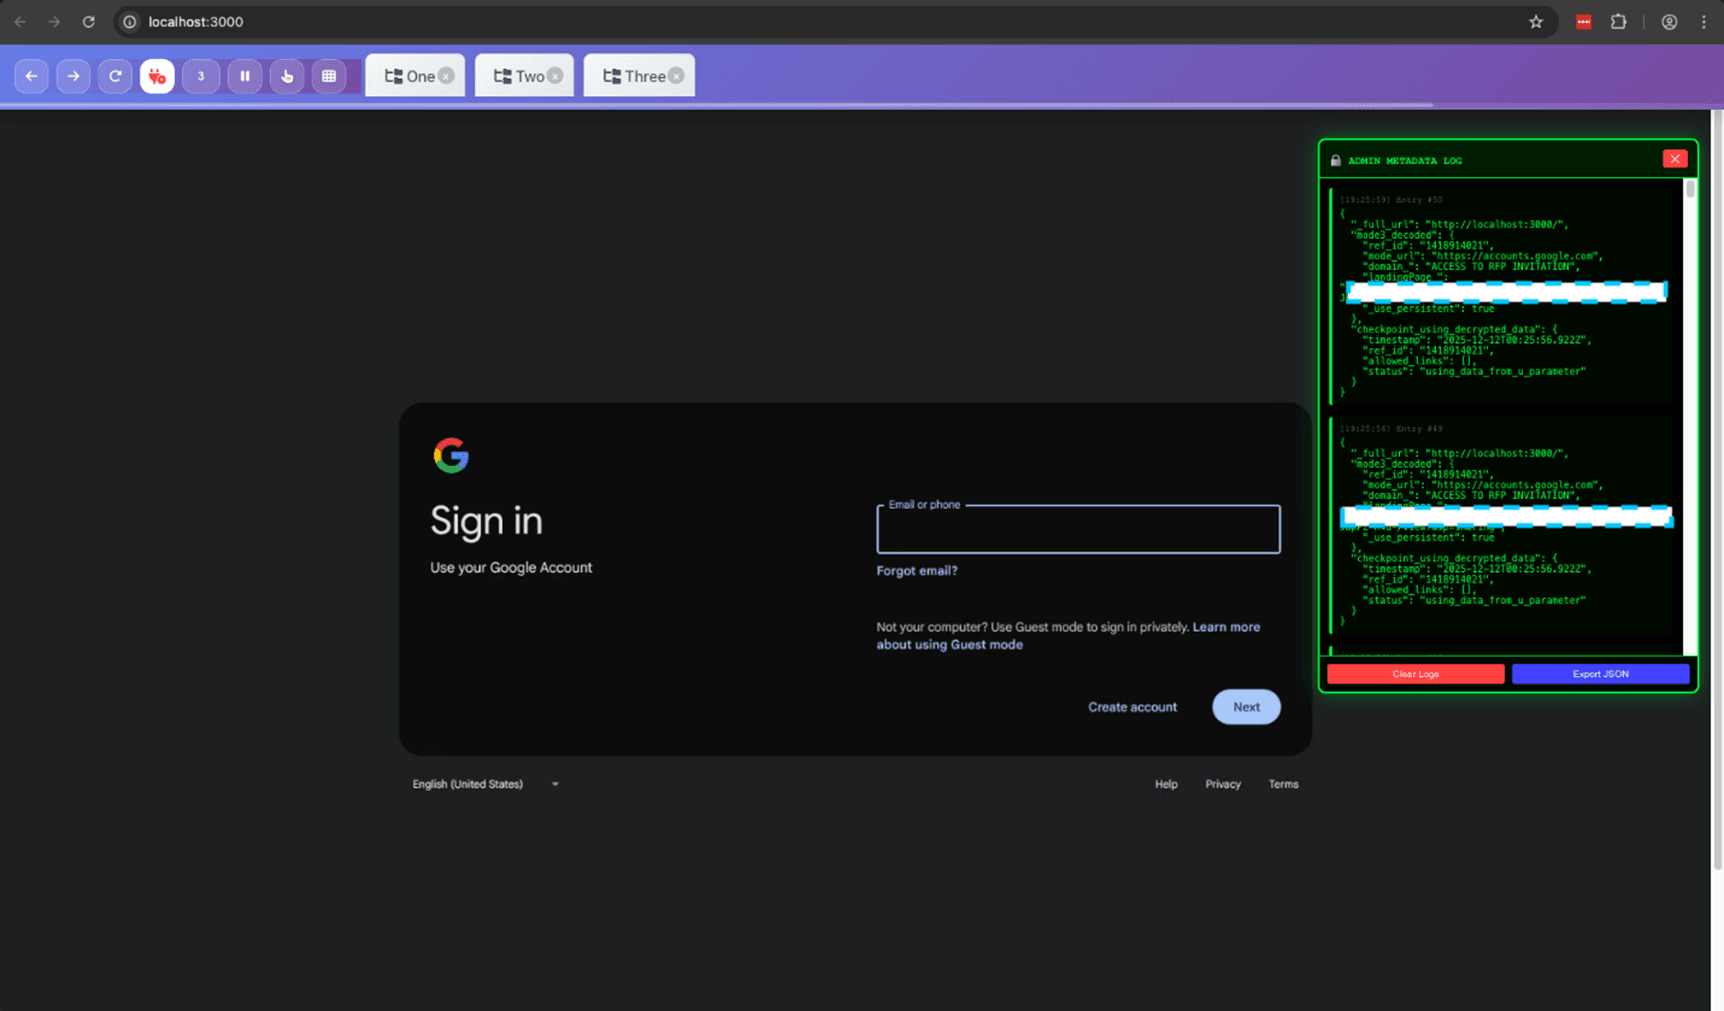Open the Chrome profile avatar menu

[1669, 22]
